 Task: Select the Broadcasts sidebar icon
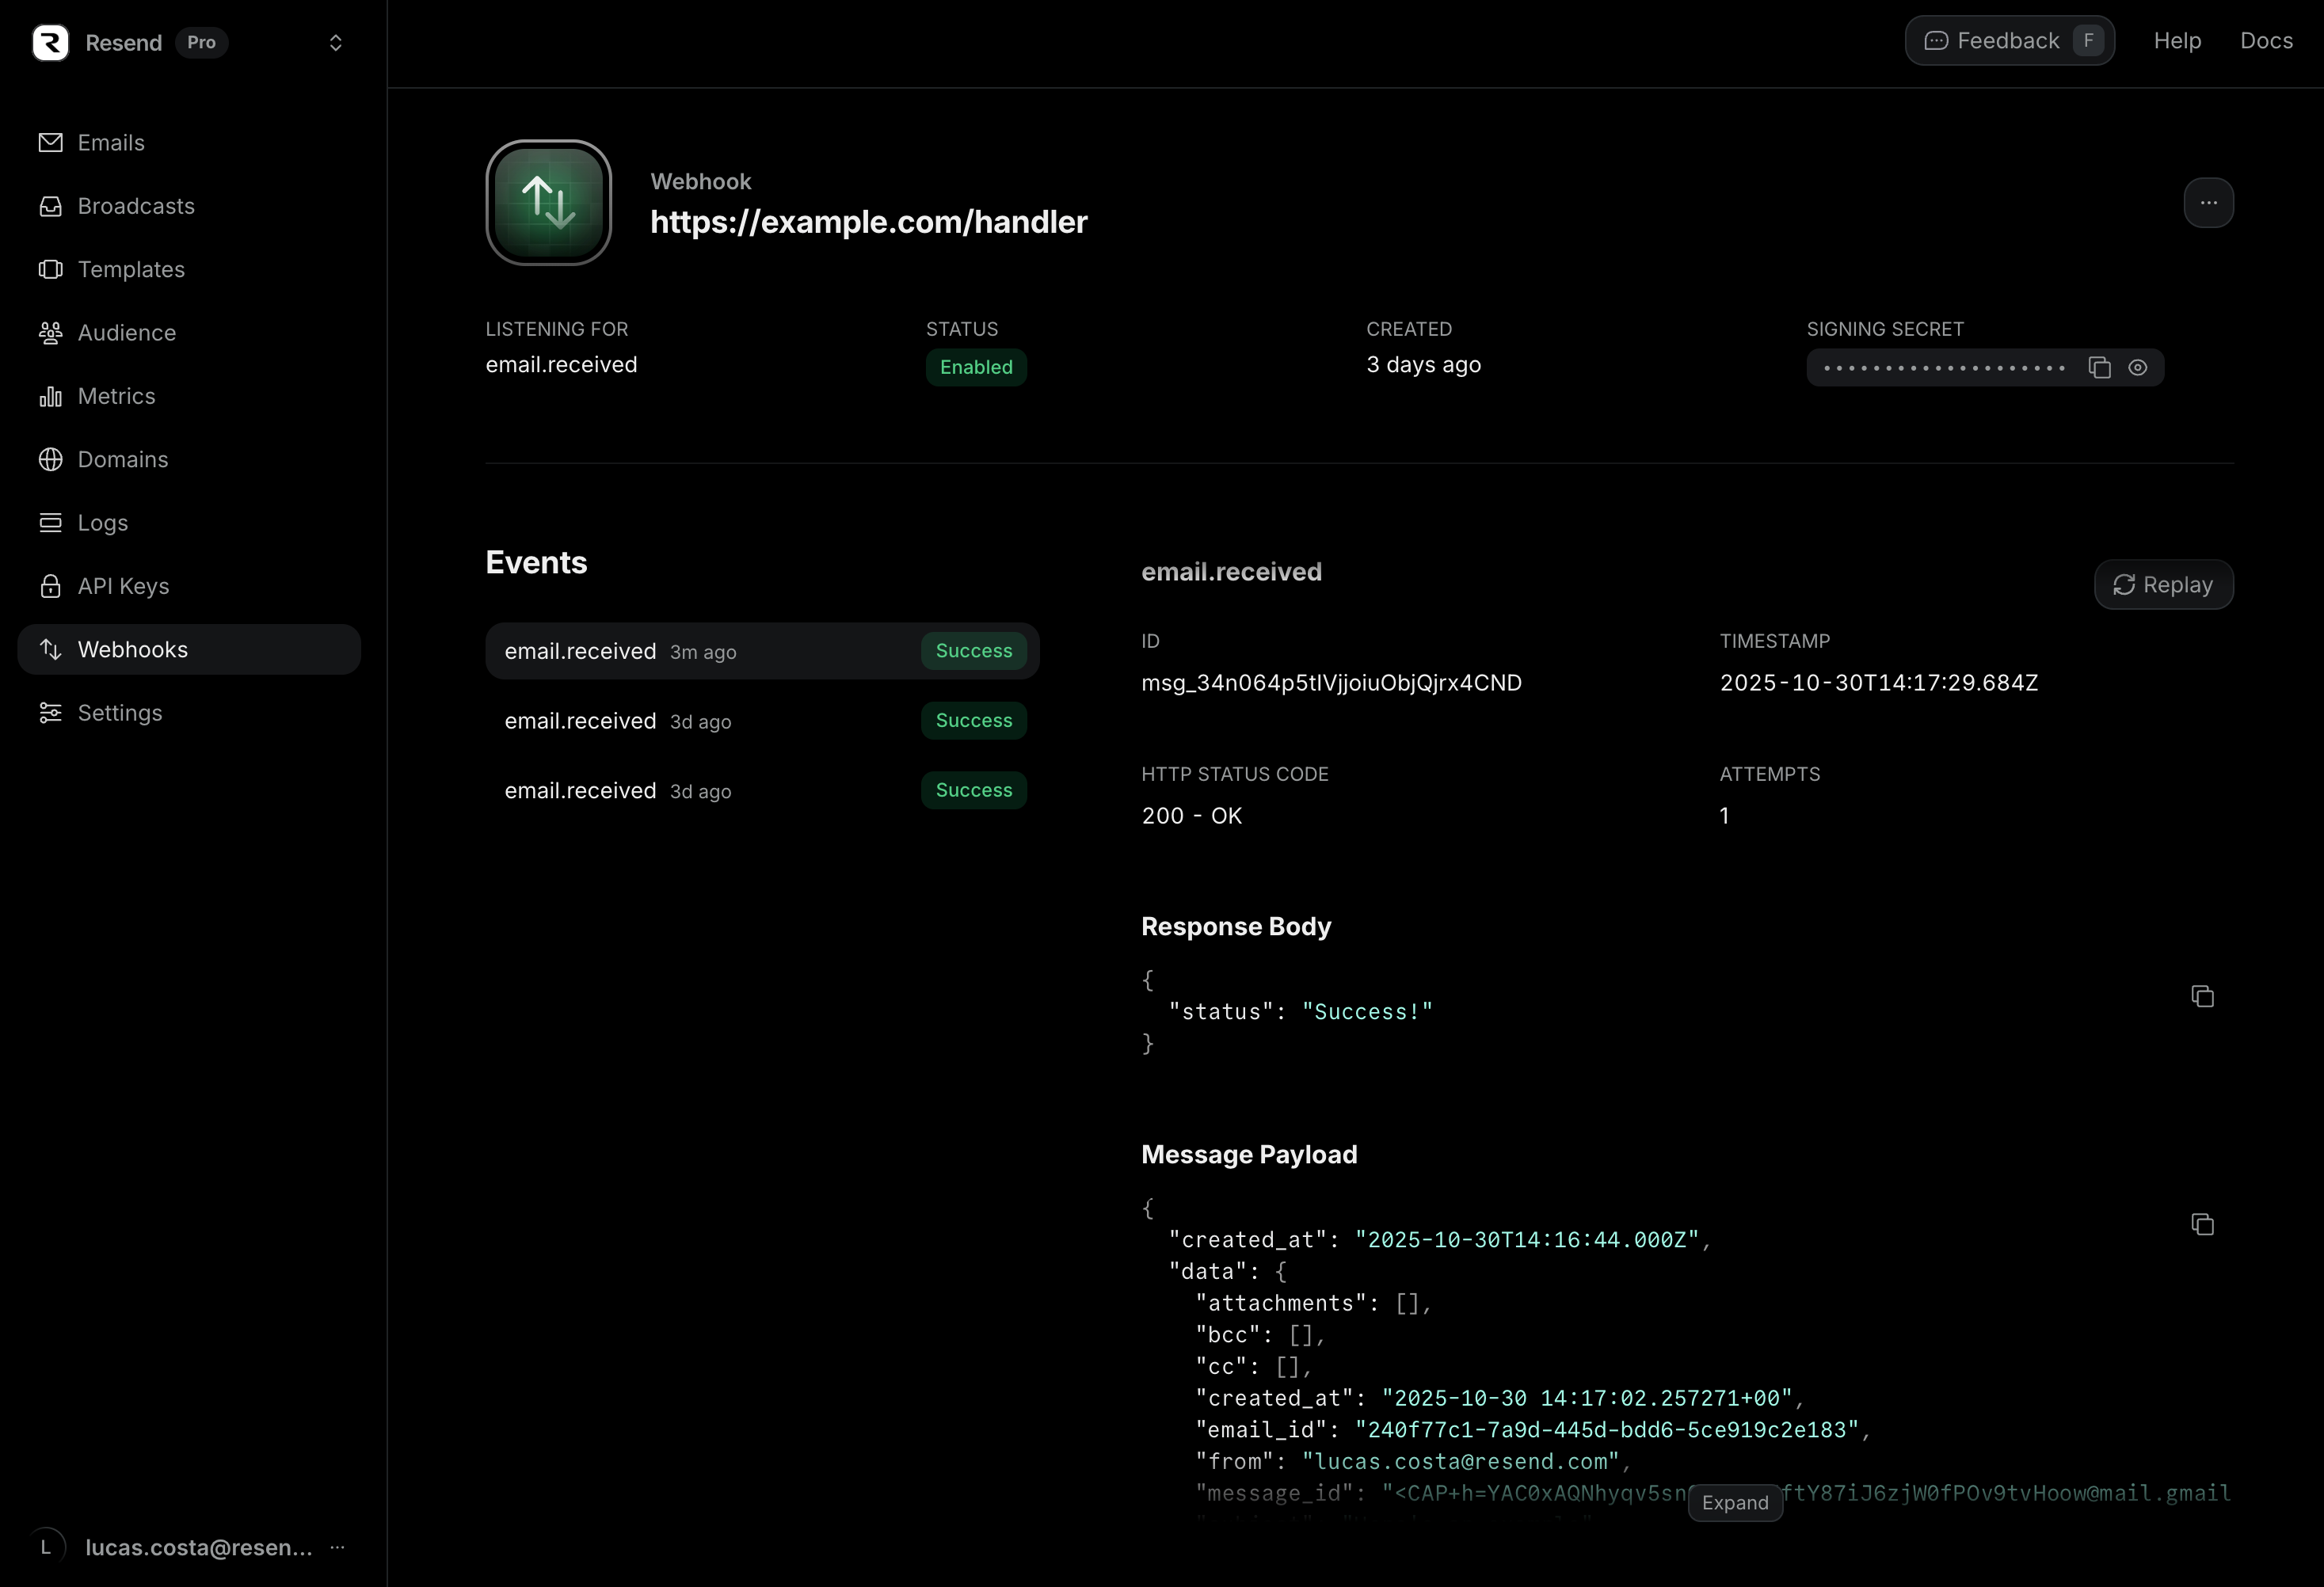click(51, 206)
